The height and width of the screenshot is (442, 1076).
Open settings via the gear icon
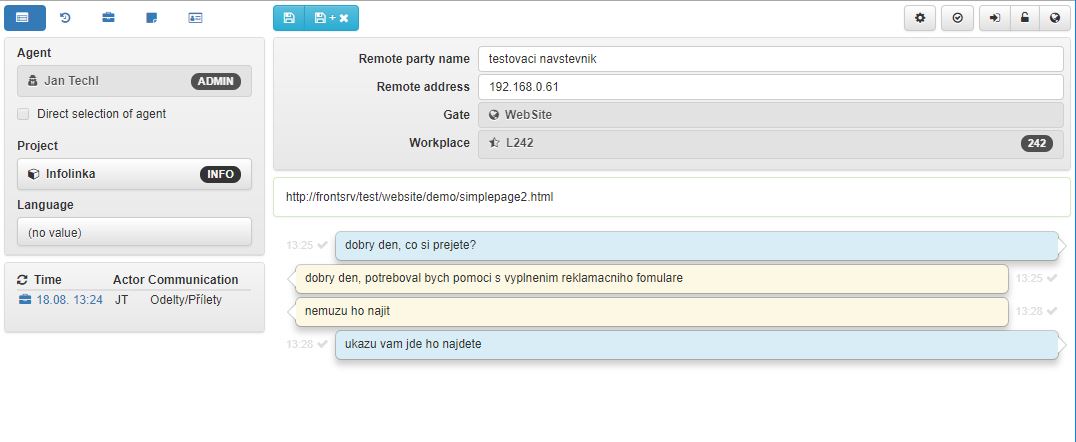[920, 19]
